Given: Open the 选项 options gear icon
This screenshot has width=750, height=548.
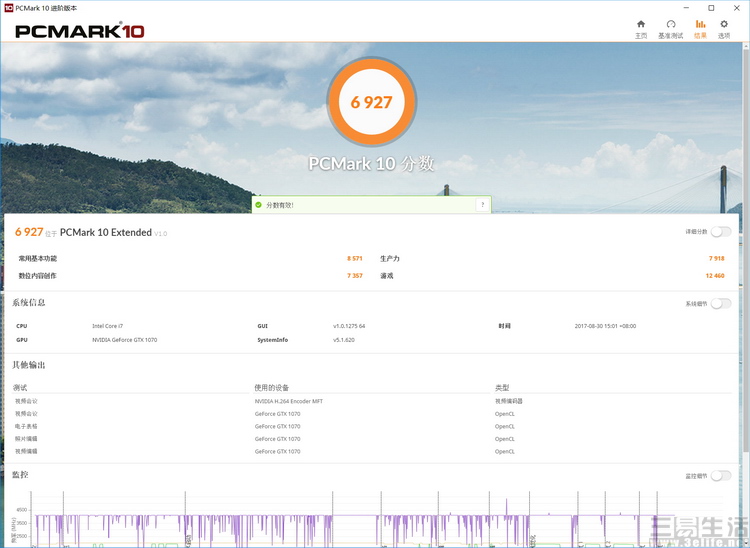Looking at the screenshot, I should (724, 28).
